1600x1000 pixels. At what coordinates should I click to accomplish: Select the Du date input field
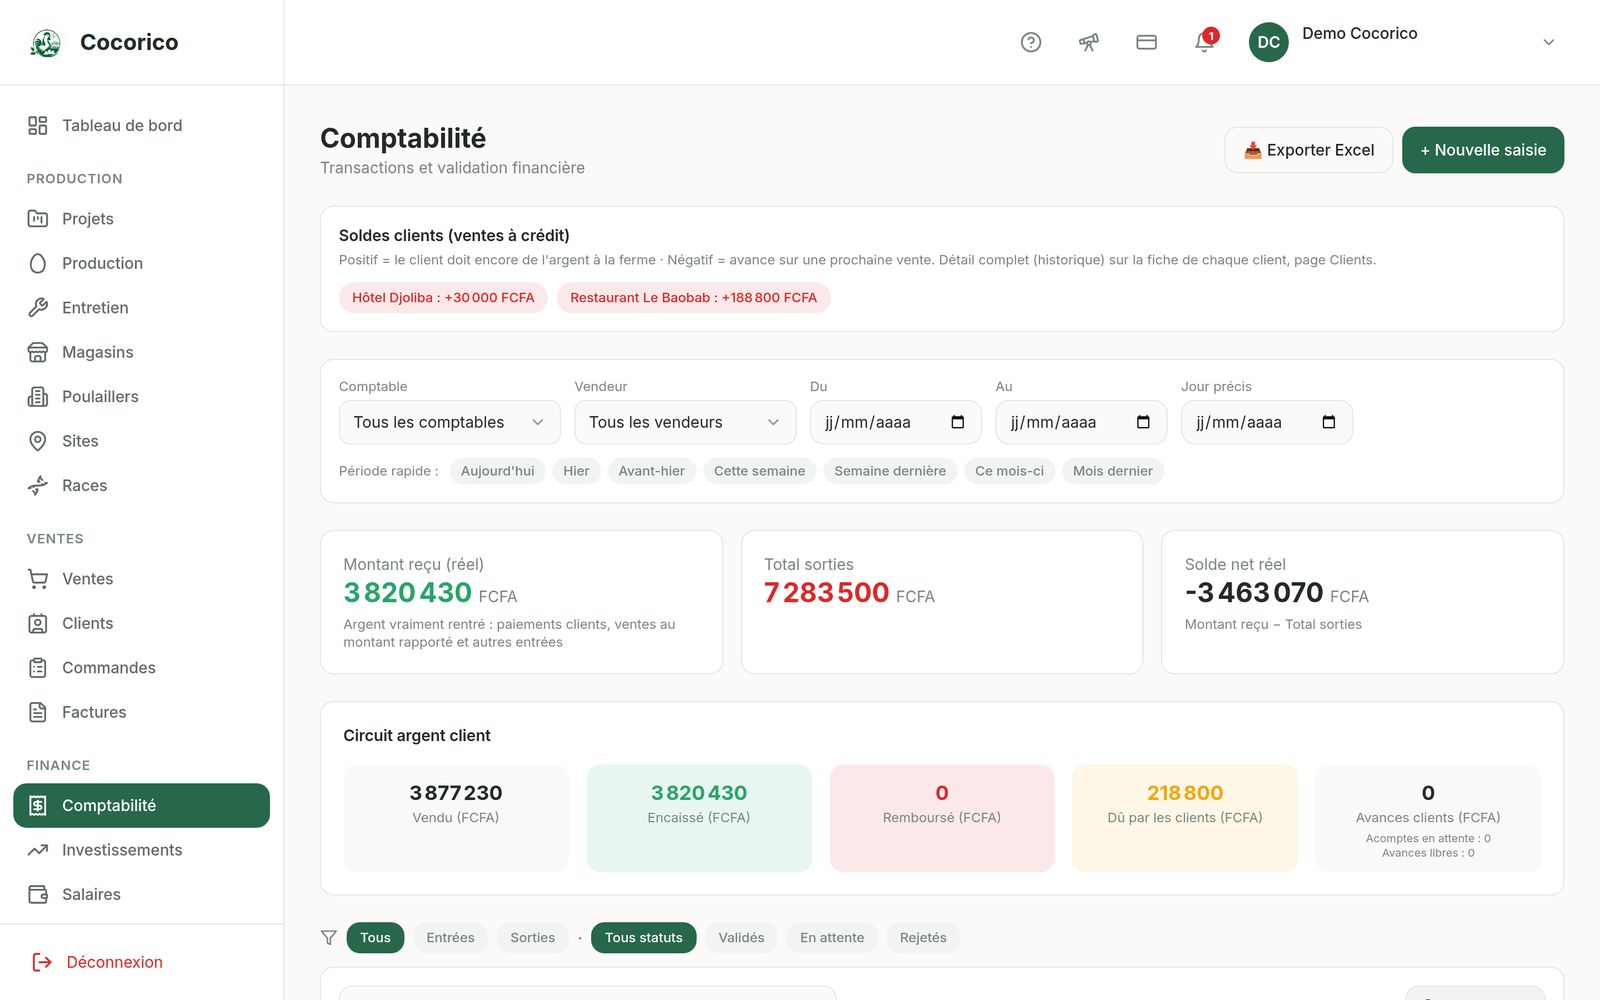[x=896, y=422]
